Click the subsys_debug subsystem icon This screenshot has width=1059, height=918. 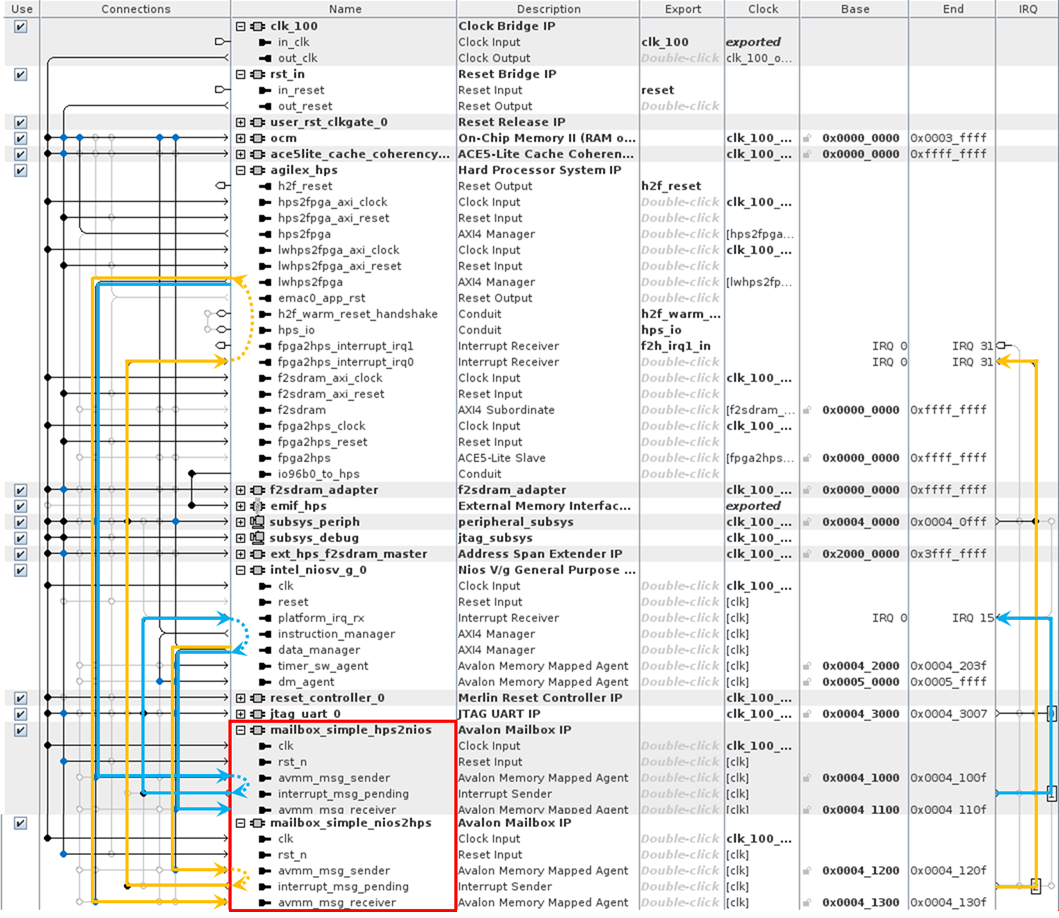click(257, 538)
